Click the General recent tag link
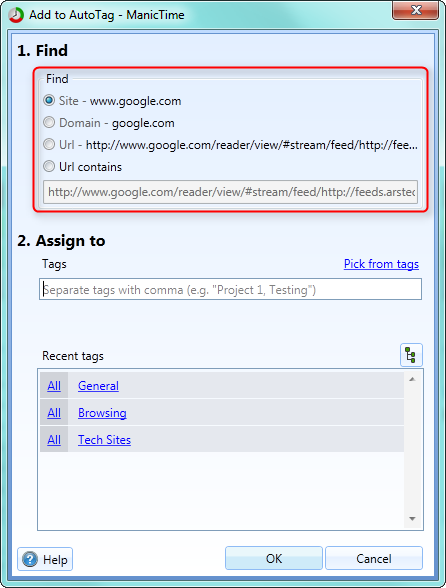 click(x=98, y=386)
